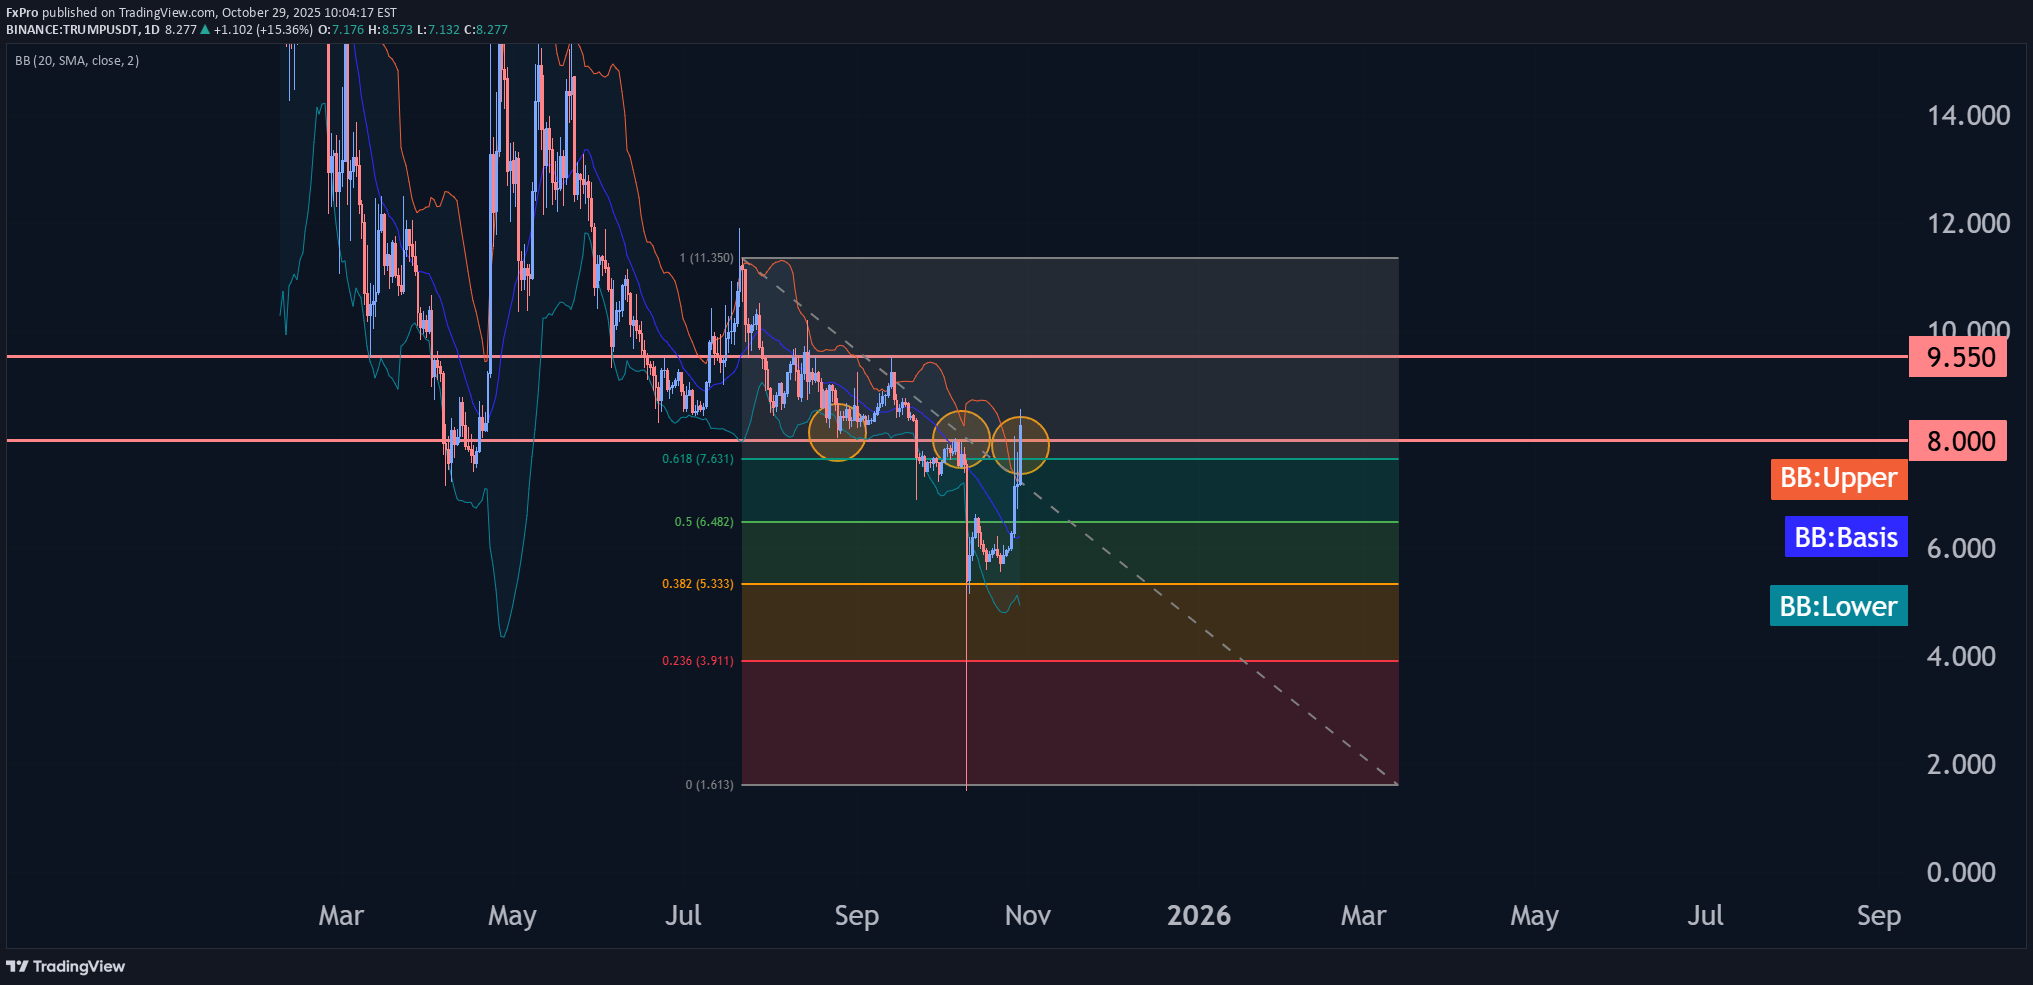Image resolution: width=2033 pixels, height=985 pixels.
Task: Select the 0.382 (5.333) Fibonacci label
Action: (x=697, y=584)
